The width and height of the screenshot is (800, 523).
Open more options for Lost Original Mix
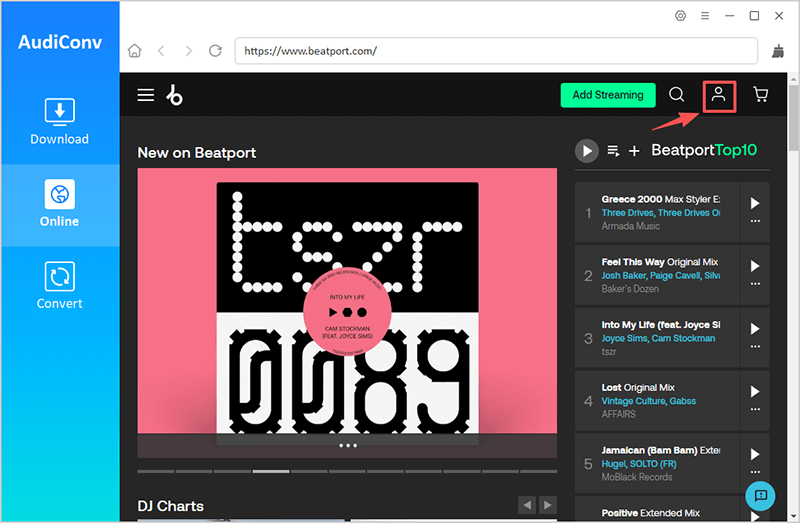(755, 410)
